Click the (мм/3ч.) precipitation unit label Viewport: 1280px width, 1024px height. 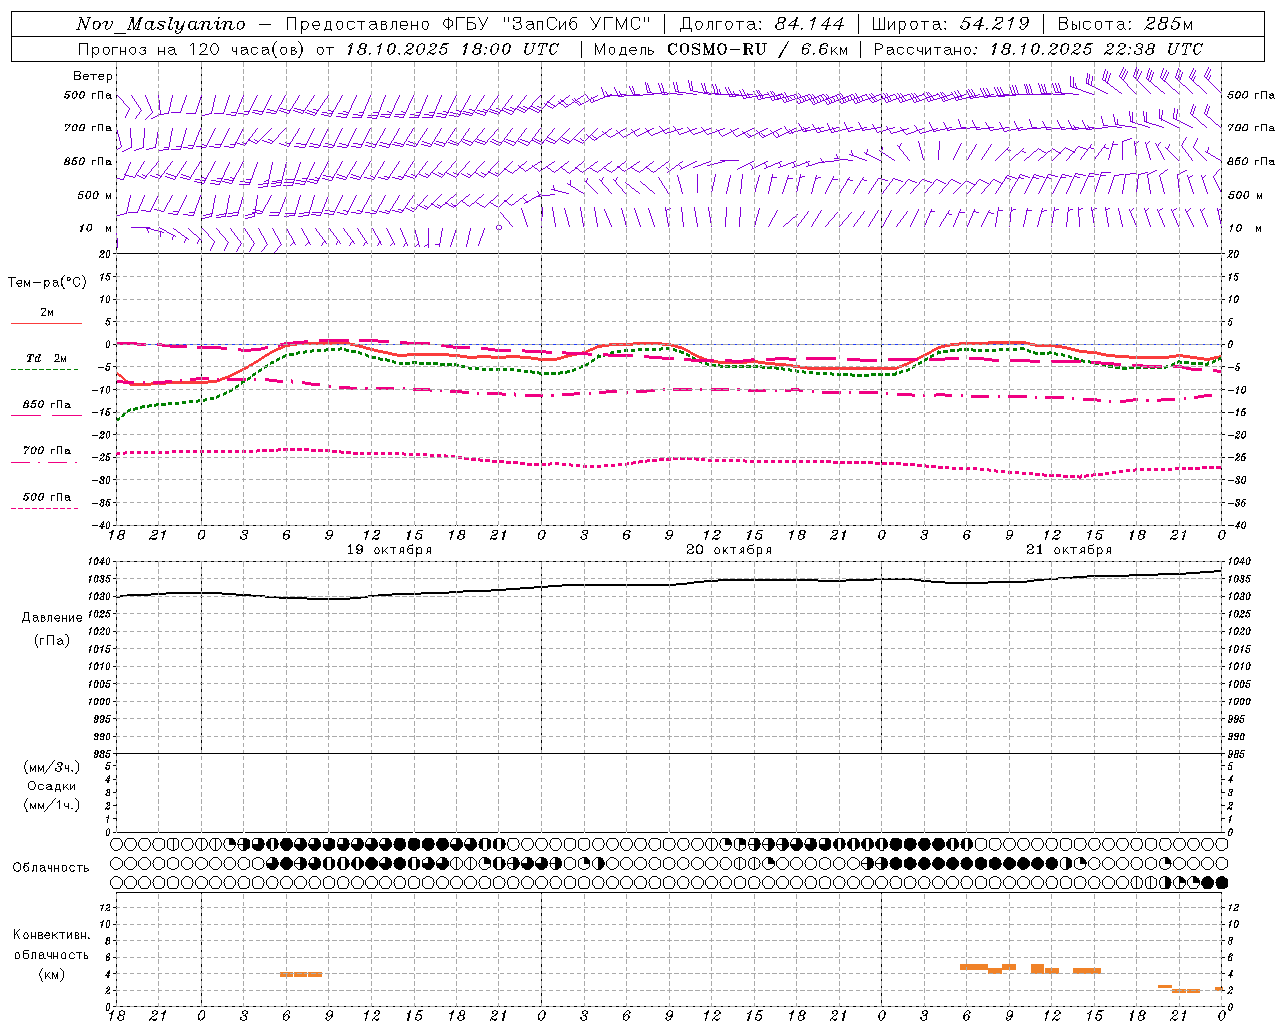tap(52, 767)
